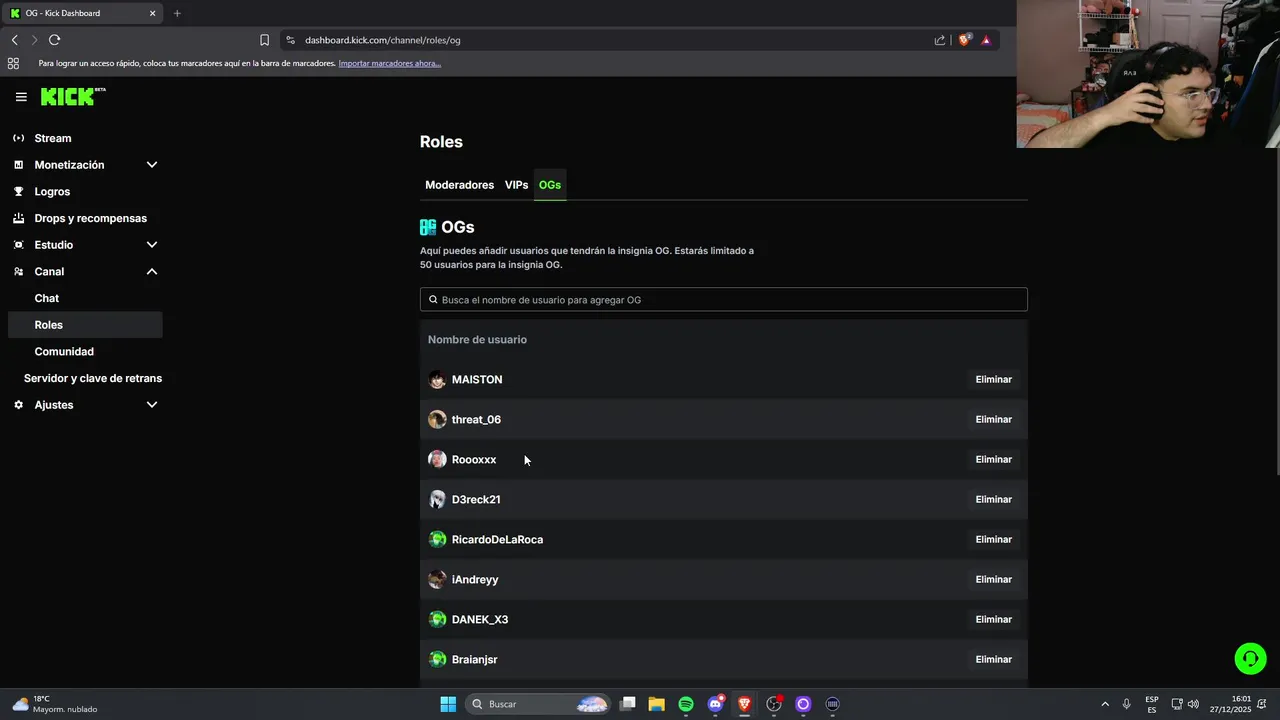1280x720 pixels.
Task: Open the weather widget on taskbar
Action: point(55,704)
